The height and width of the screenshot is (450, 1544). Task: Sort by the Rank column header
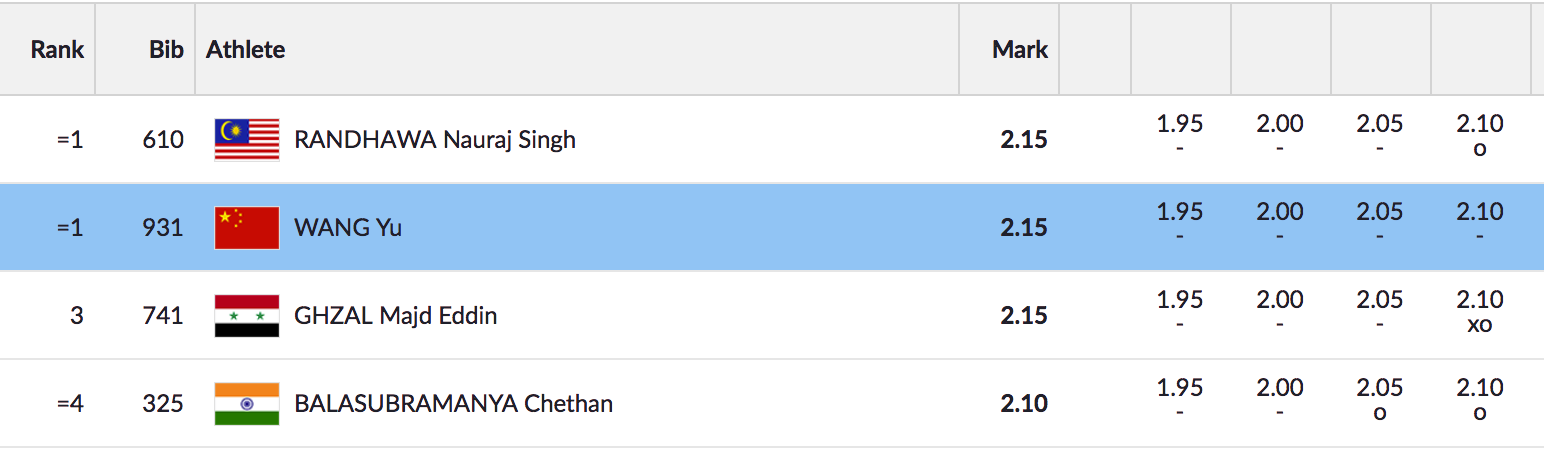click(x=57, y=49)
